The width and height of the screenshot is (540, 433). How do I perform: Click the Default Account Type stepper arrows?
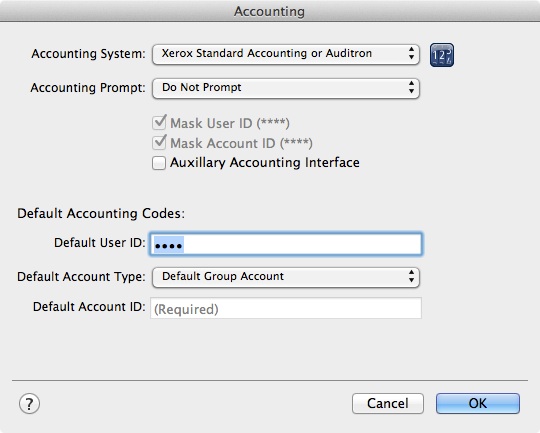(411, 277)
